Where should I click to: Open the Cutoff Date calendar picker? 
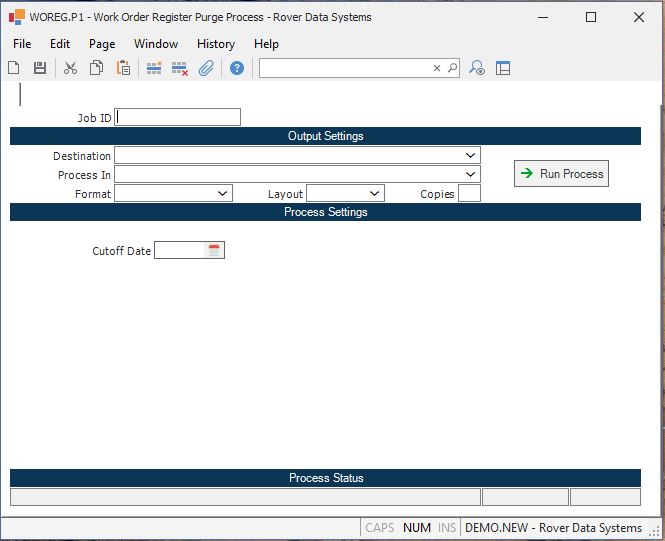(214, 251)
